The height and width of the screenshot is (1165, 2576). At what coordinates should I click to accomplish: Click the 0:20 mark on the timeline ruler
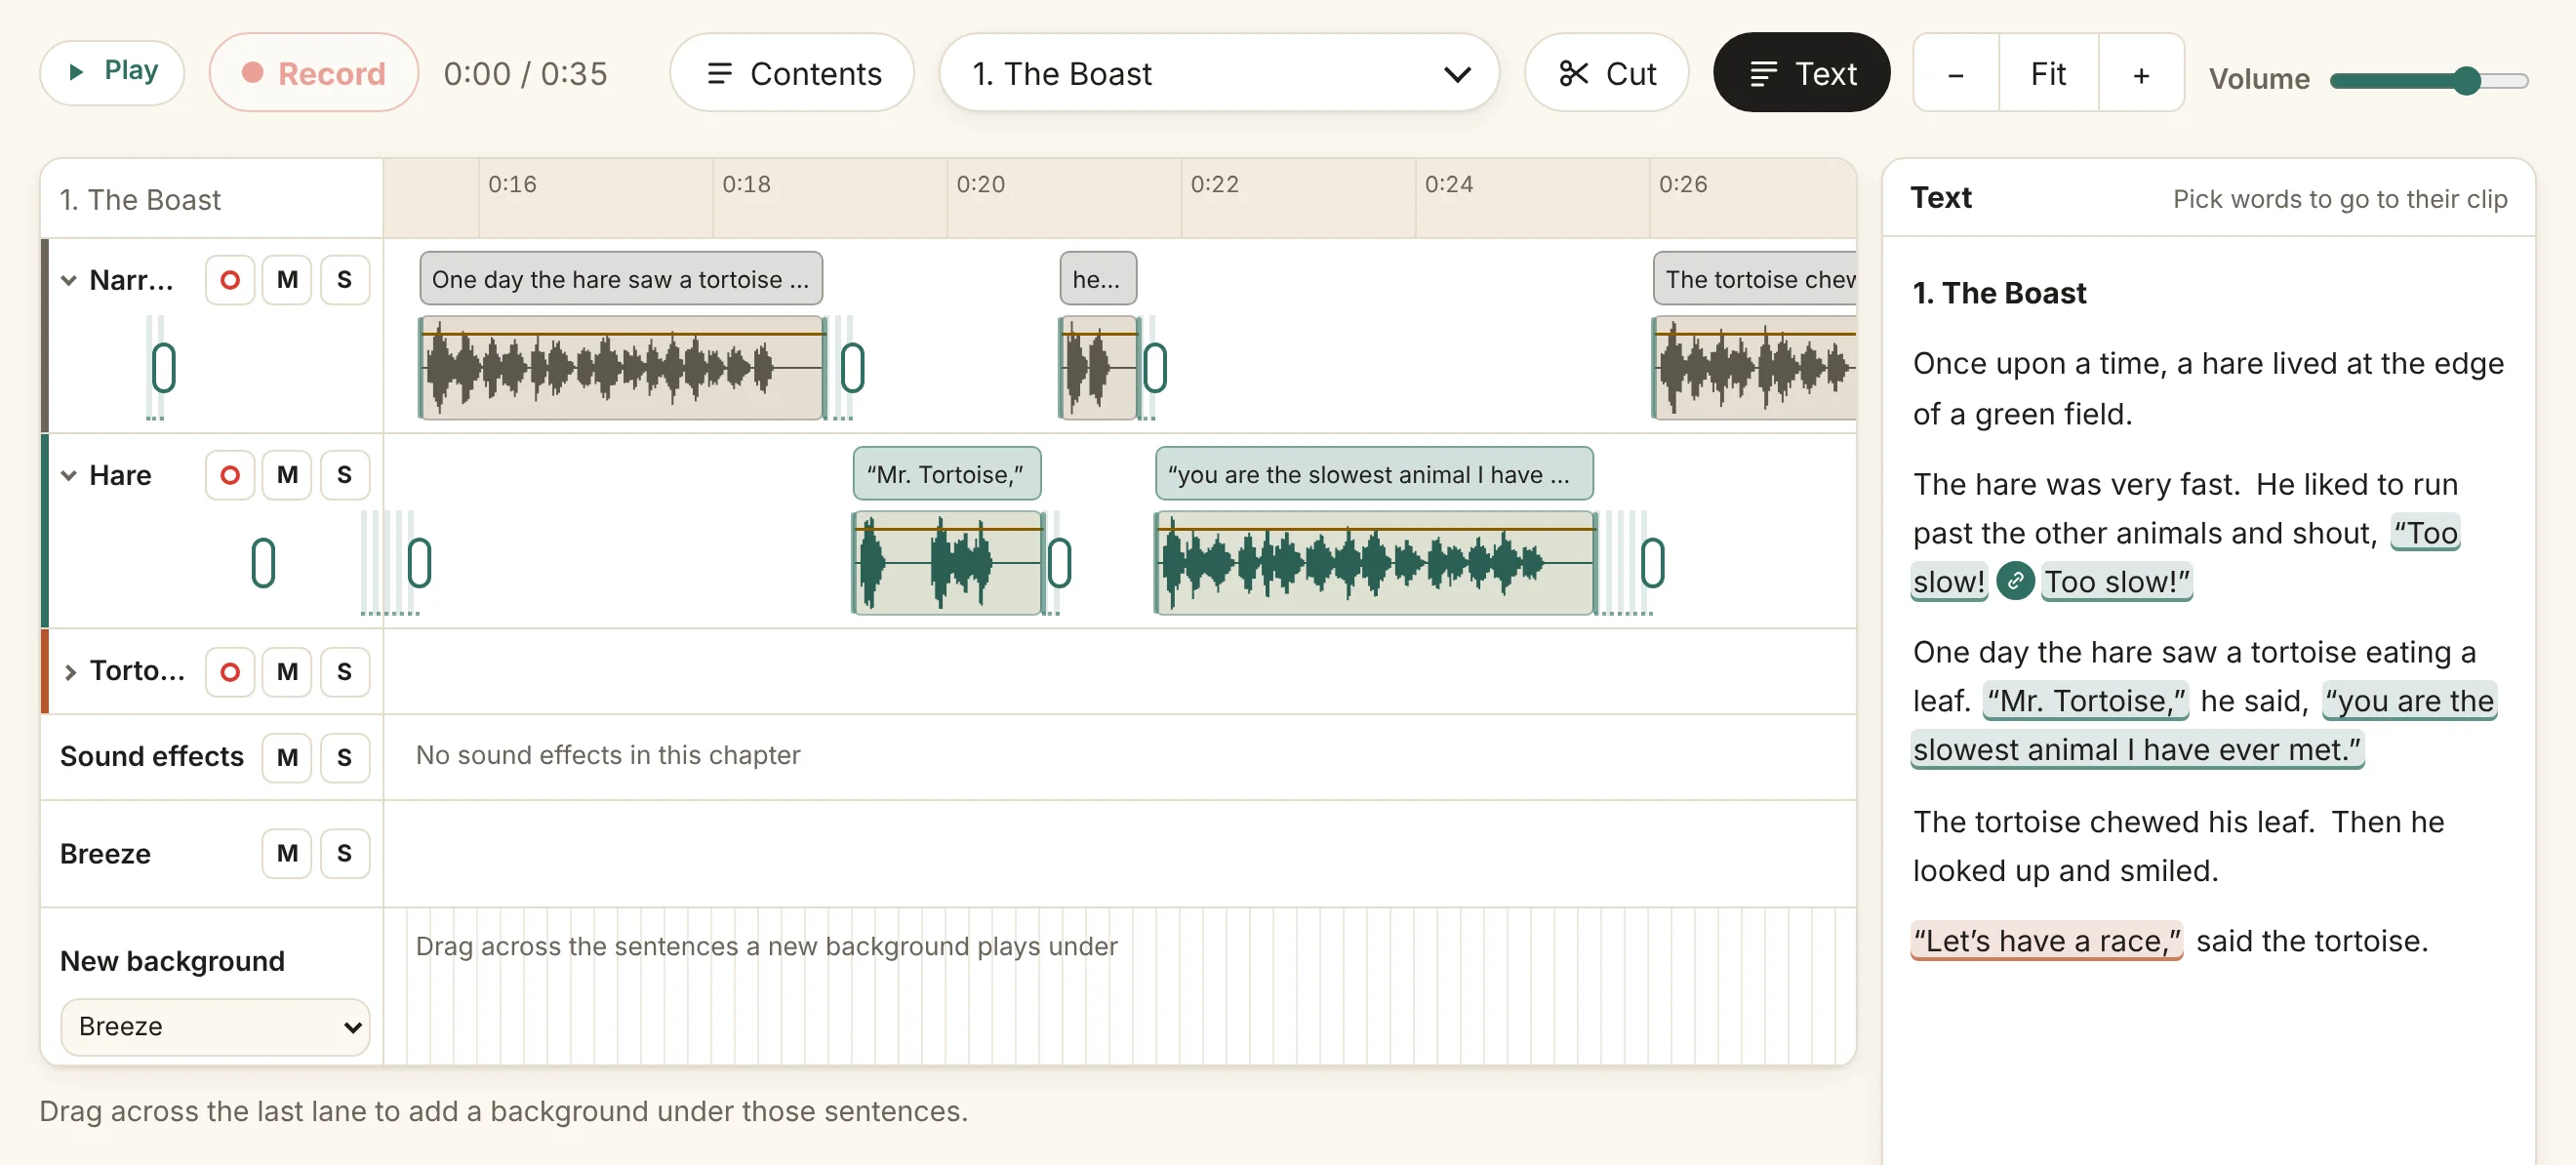980,185
